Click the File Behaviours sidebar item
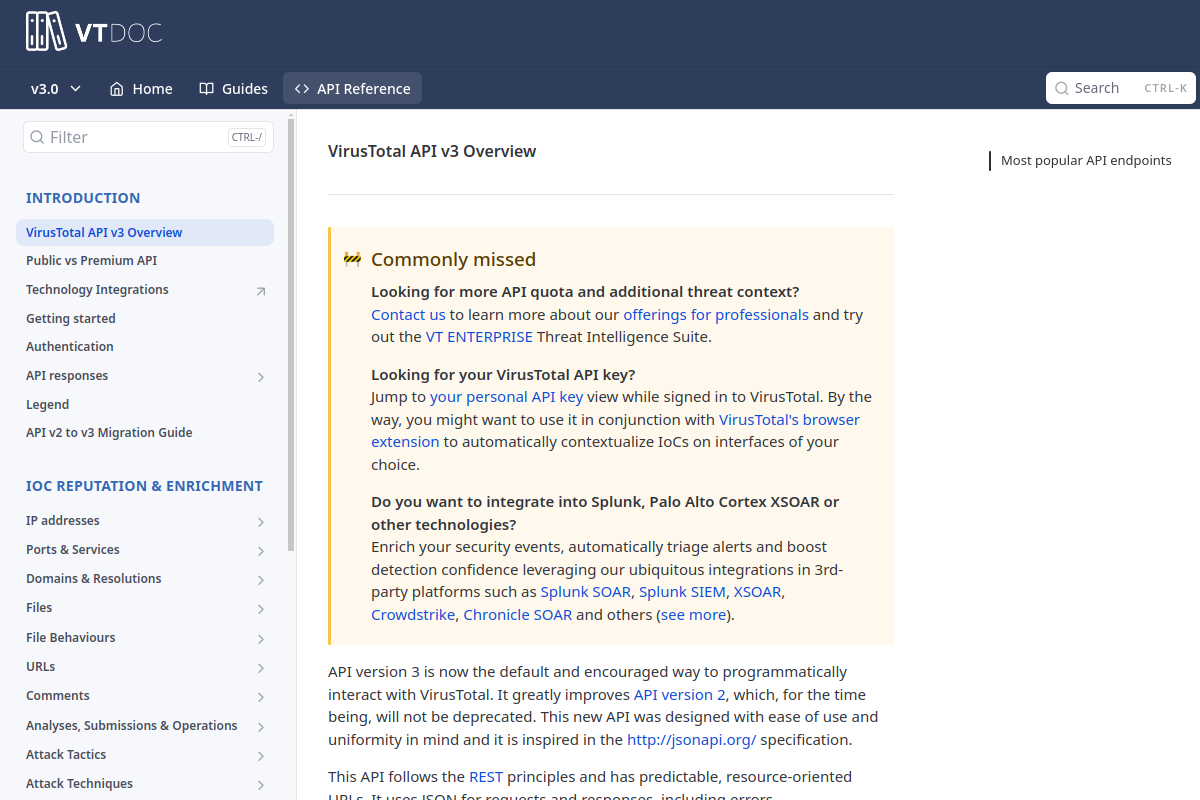1200x800 pixels. tap(145, 637)
